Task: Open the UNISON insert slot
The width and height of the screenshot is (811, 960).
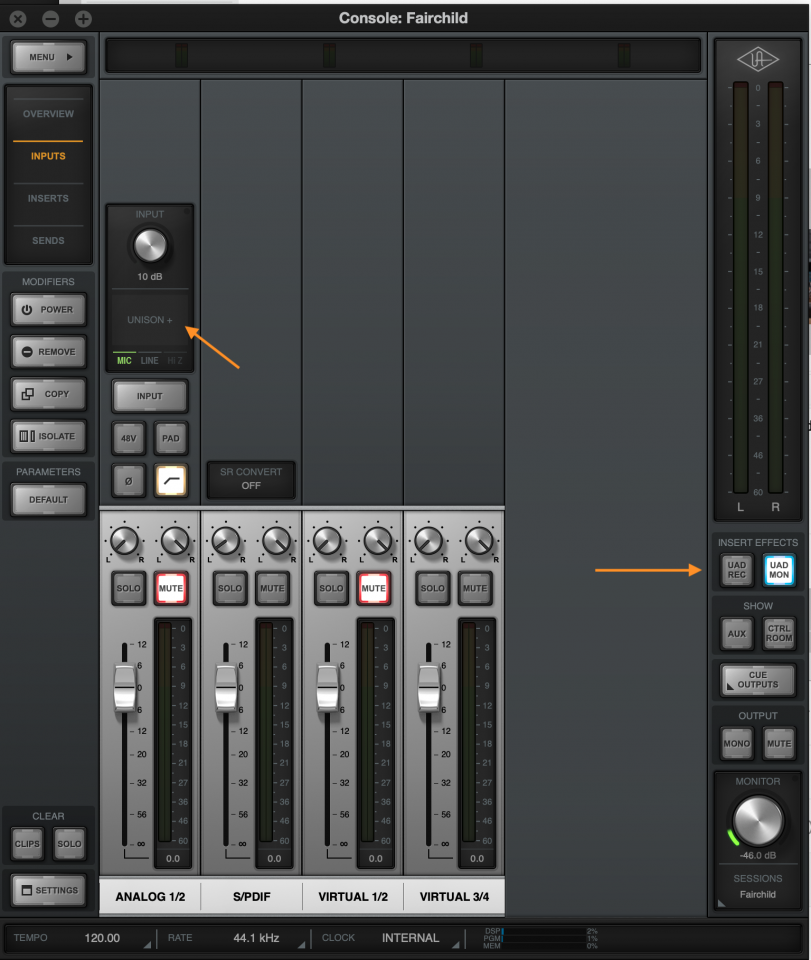Action: [150, 320]
